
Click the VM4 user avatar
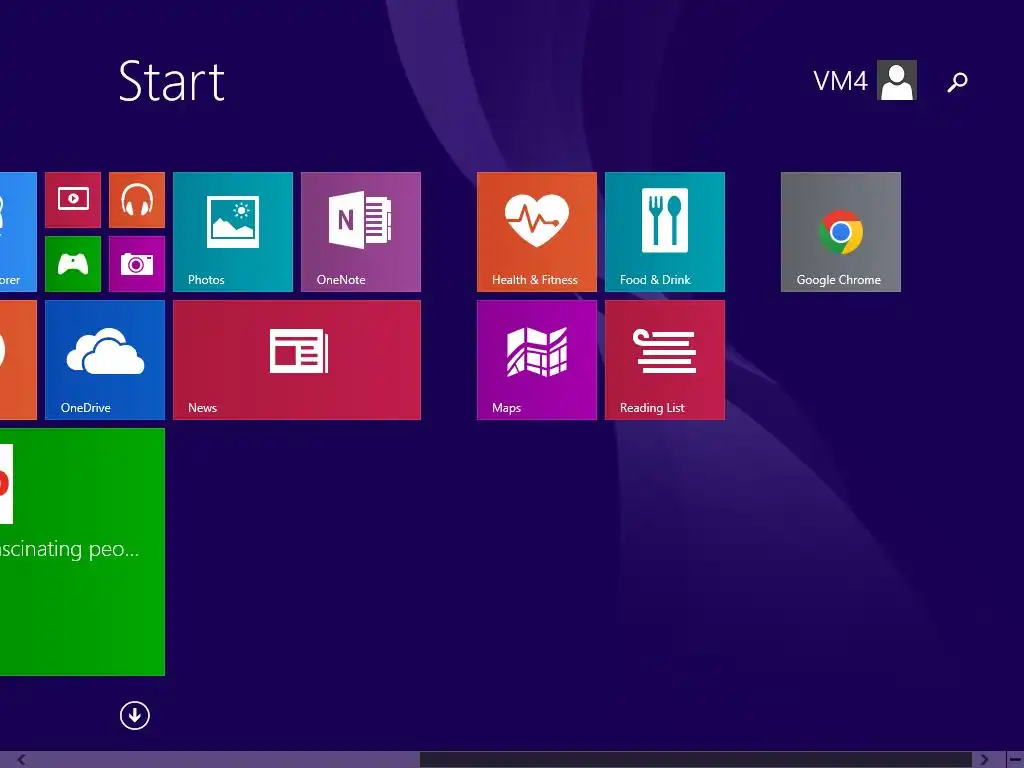[x=897, y=80]
